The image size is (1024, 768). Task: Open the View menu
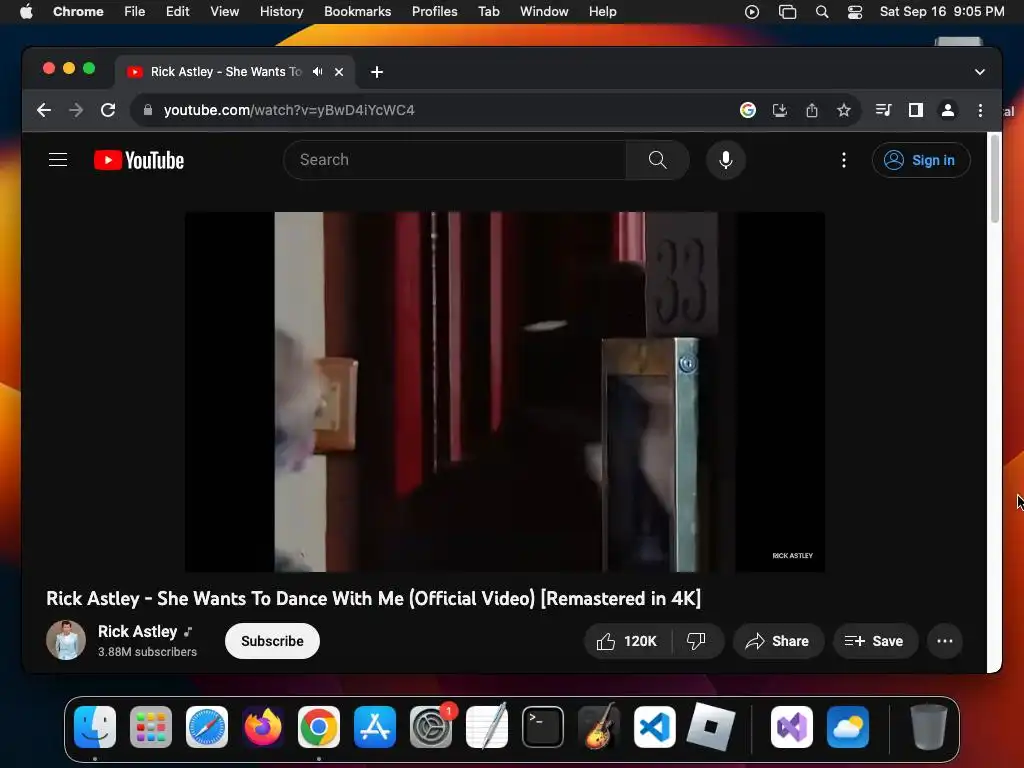(225, 12)
